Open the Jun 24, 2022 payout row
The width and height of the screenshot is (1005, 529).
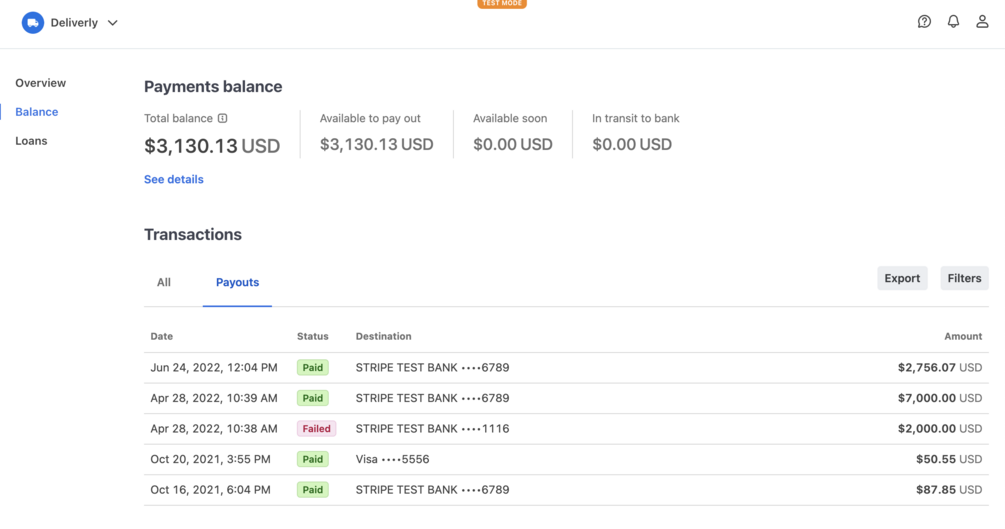click(566, 367)
